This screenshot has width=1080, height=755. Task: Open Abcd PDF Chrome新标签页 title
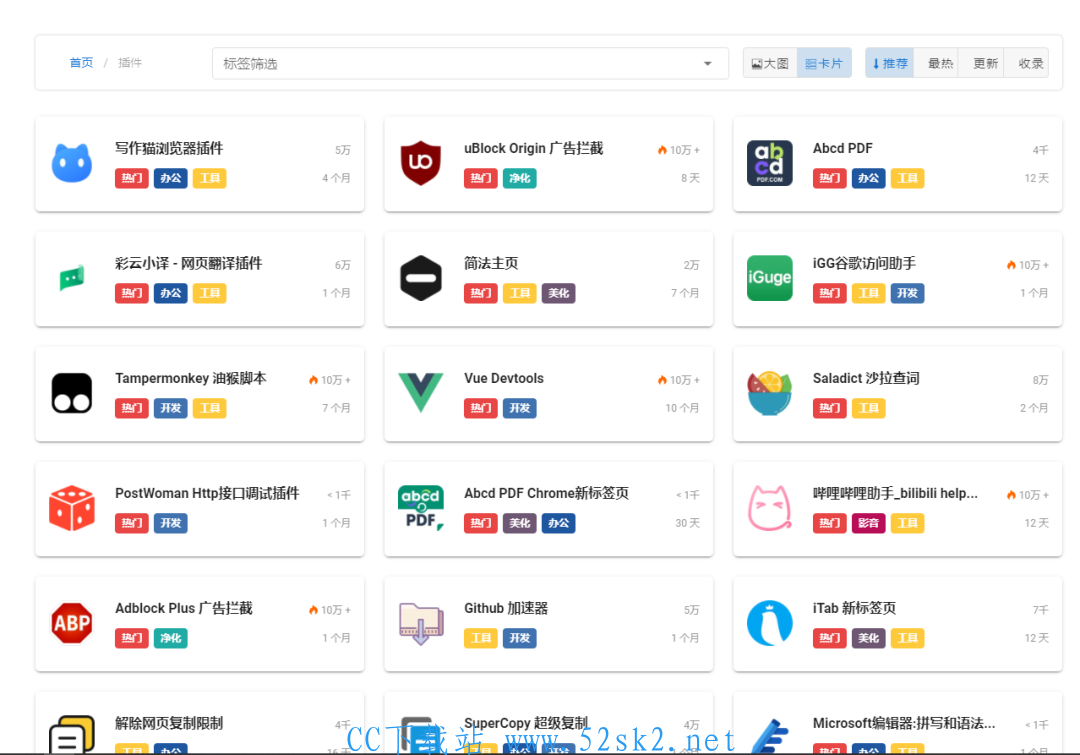click(546, 493)
